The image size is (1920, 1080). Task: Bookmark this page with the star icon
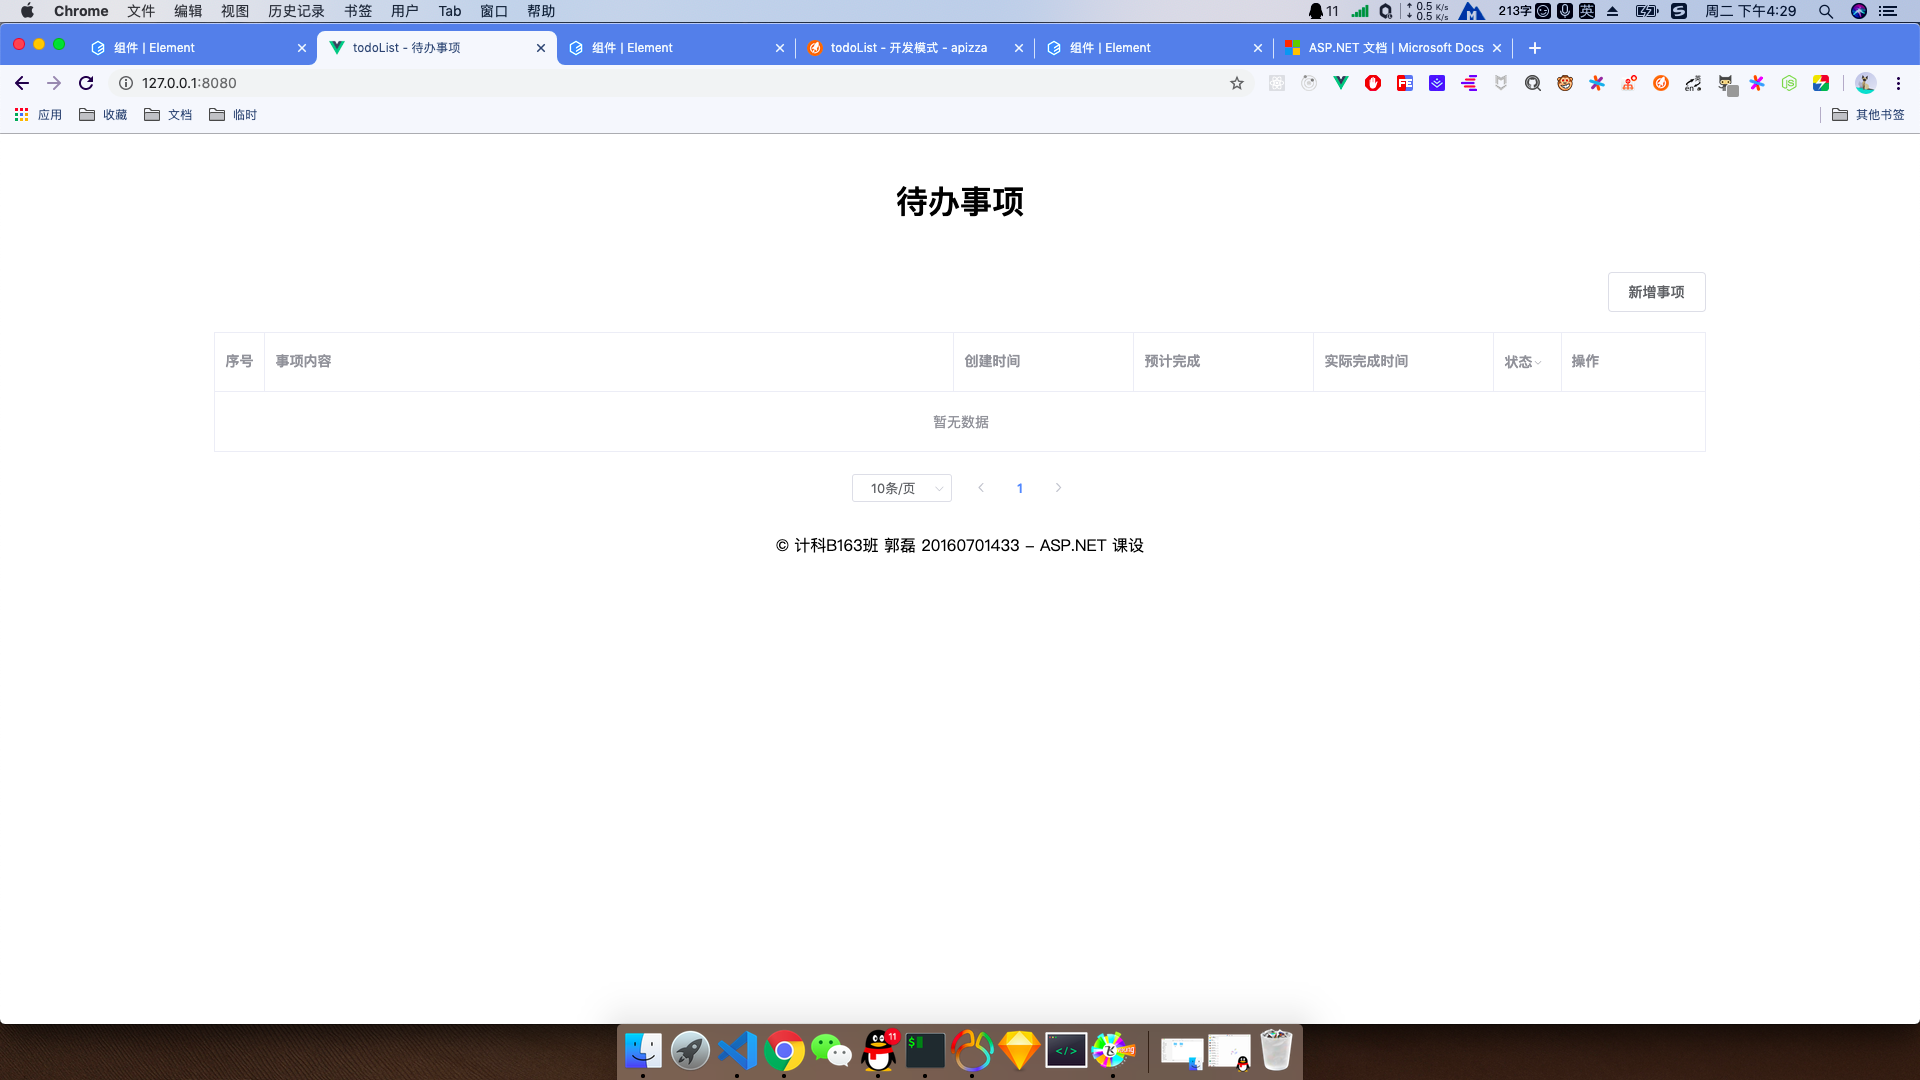pos(1237,83)
